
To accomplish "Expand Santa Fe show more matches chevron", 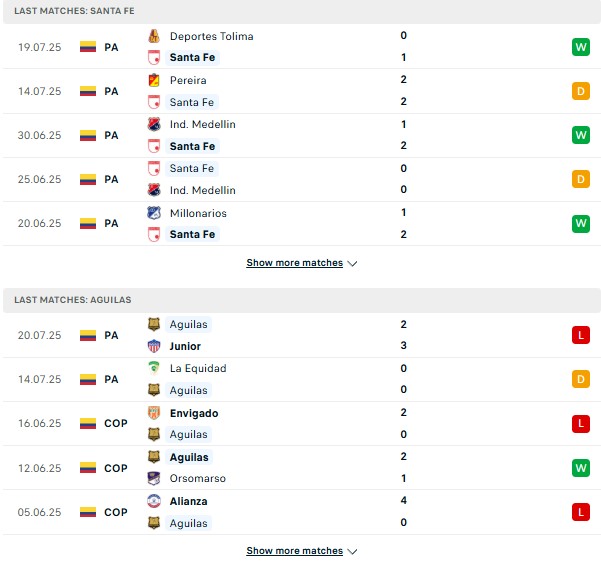I will click(352, 263).
